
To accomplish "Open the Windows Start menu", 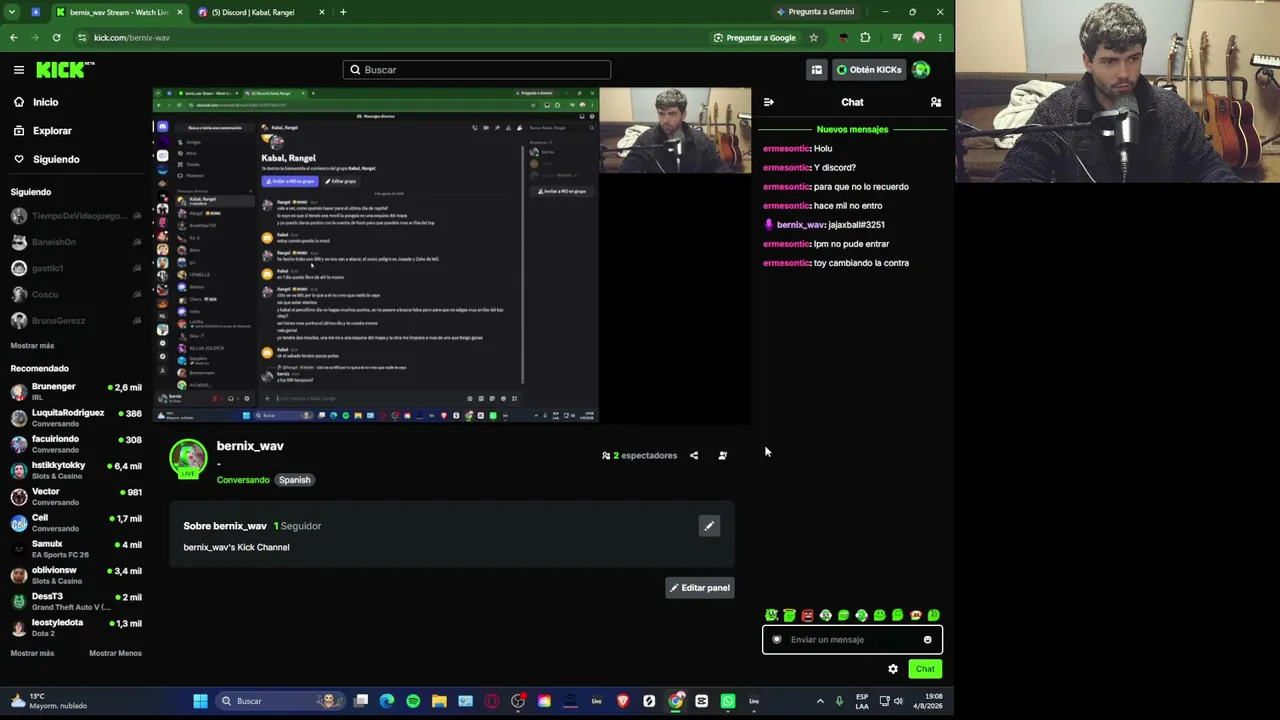I will tap(200, 701).
